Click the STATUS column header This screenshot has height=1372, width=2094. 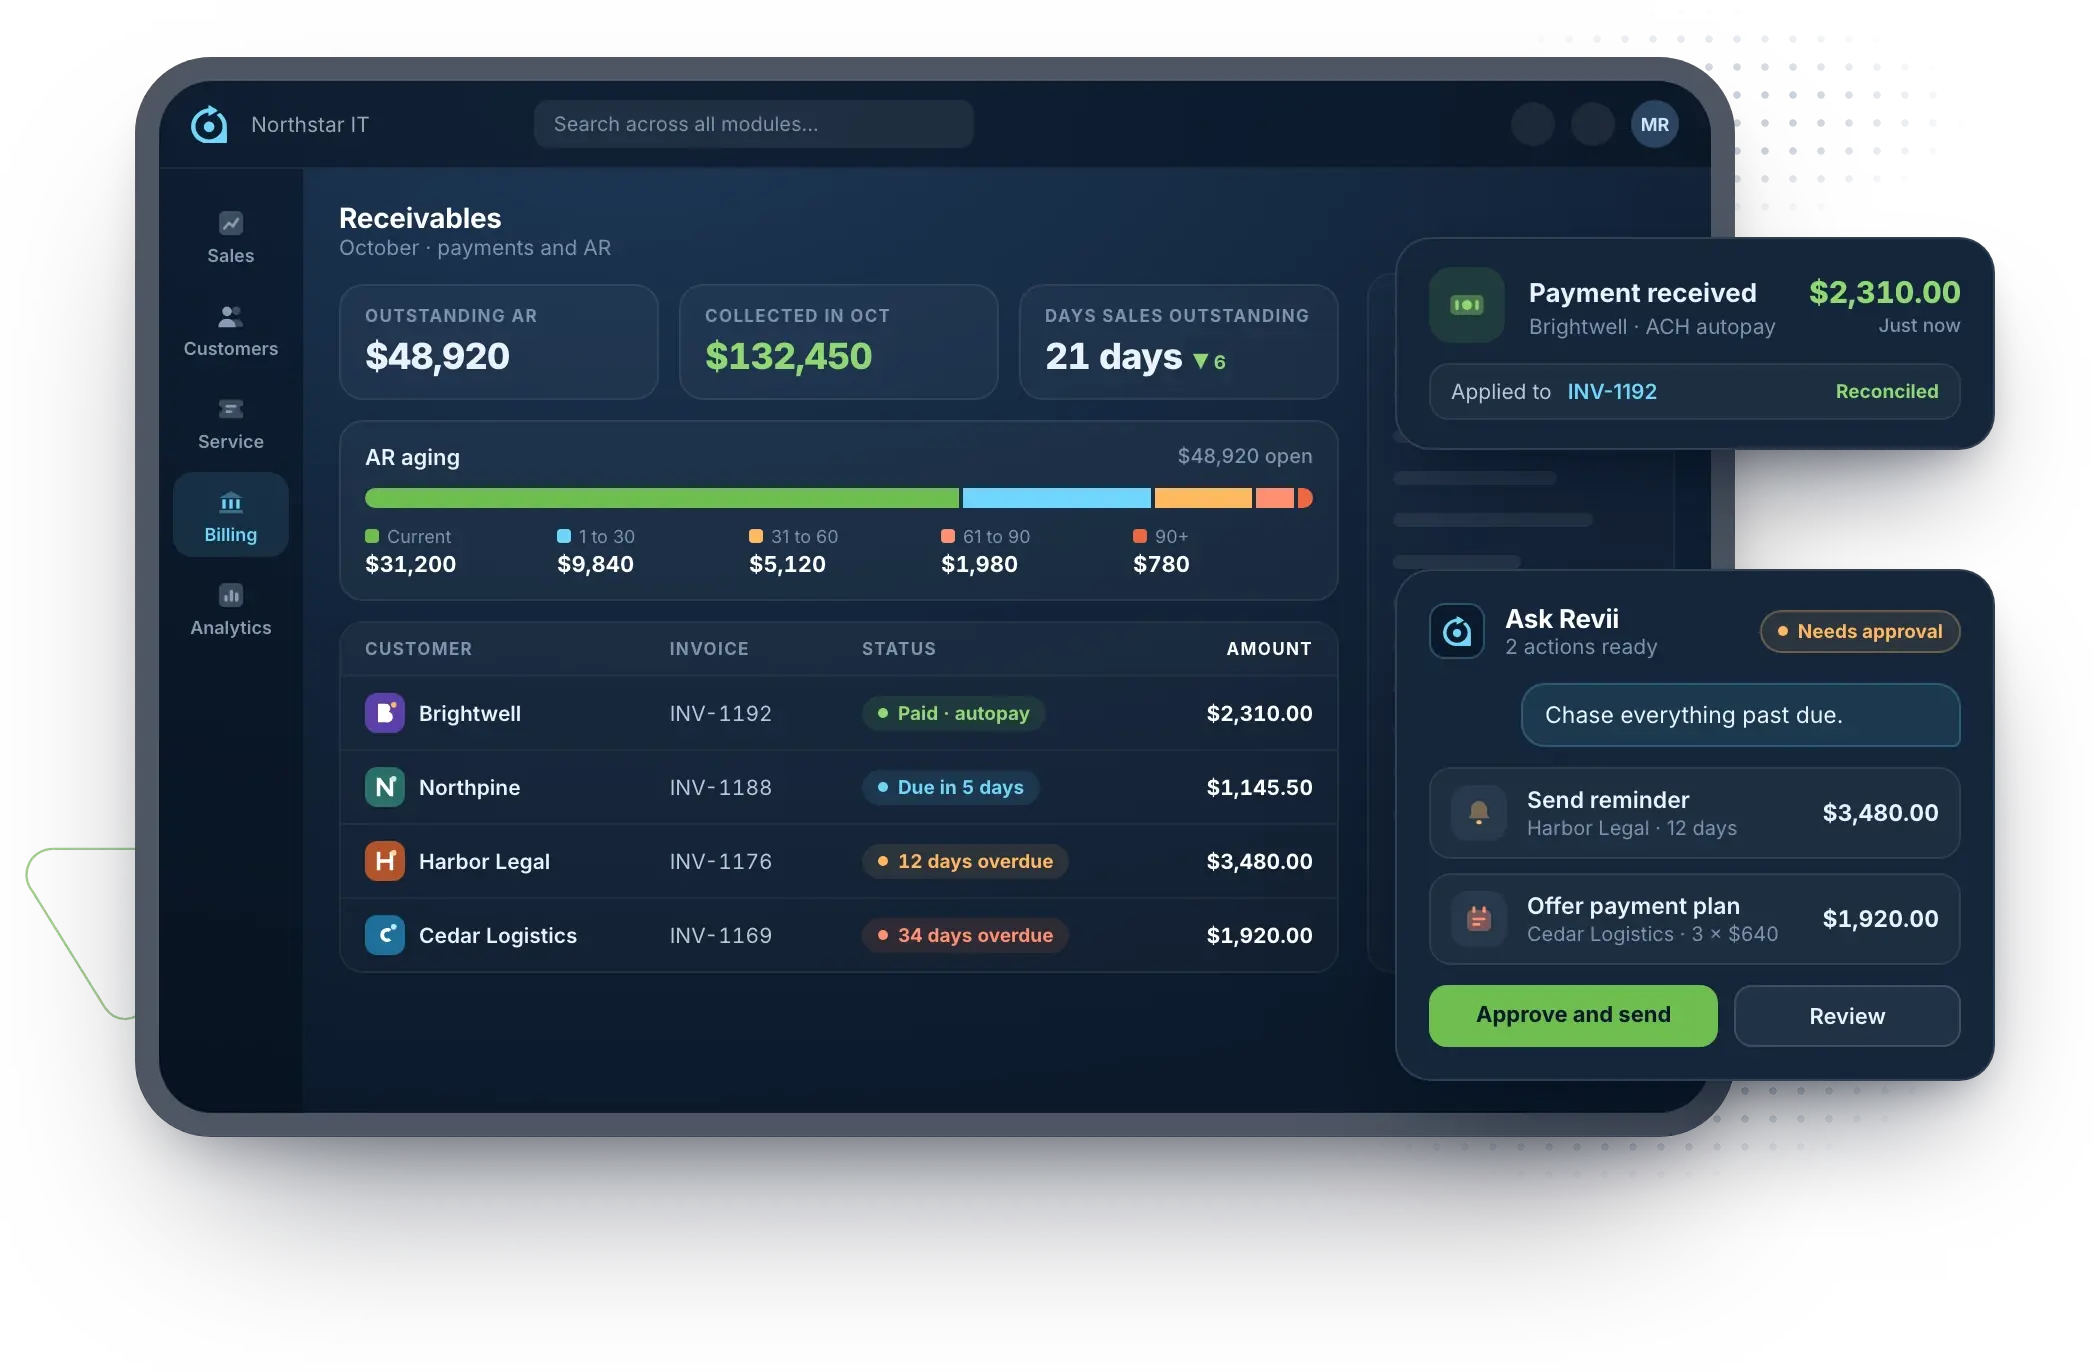(x=898, y=648)
